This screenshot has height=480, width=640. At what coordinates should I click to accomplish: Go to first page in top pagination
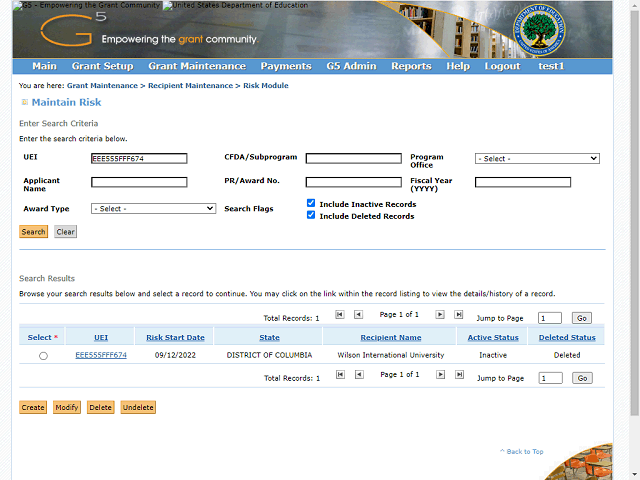340,314
